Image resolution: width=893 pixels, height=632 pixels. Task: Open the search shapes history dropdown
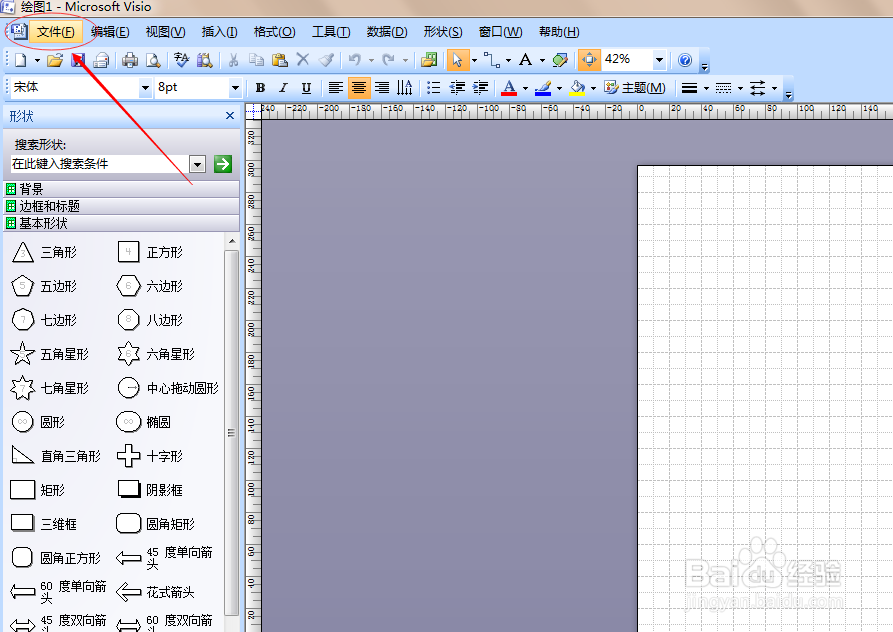pyautogui.click(x=197, y=165)
